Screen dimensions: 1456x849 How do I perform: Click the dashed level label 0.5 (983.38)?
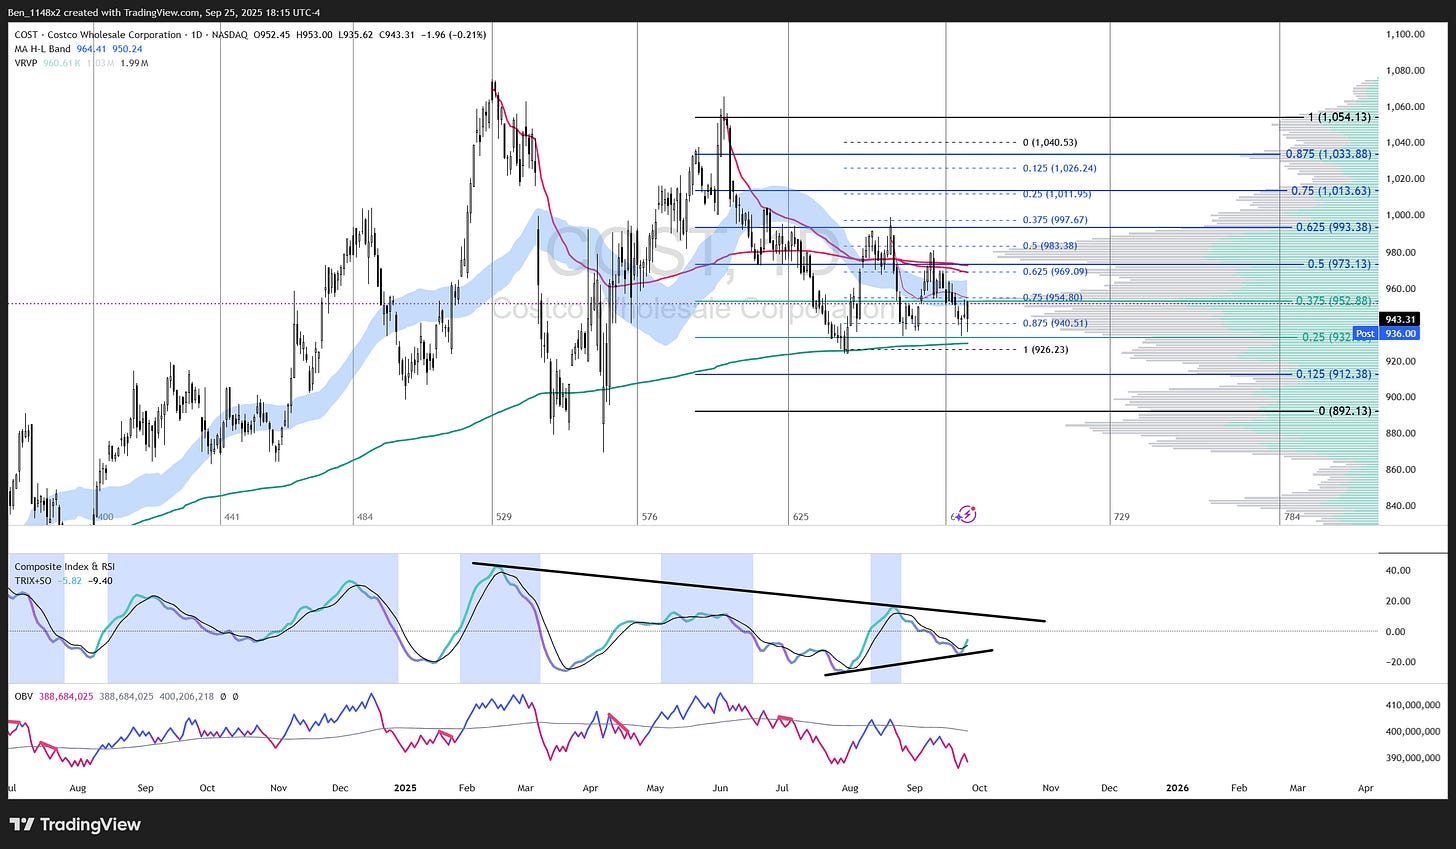(1050, 246)
